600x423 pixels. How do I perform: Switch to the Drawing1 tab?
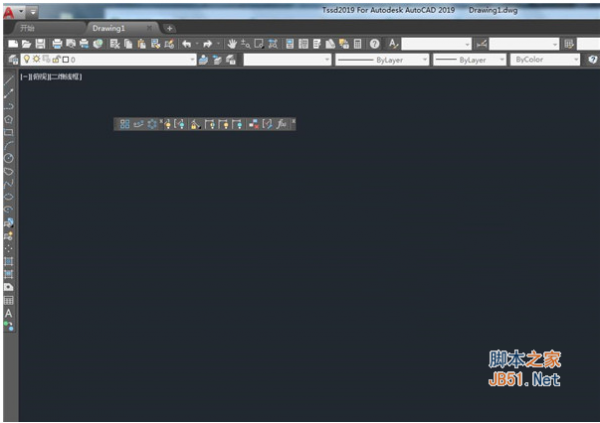[109, 28]
